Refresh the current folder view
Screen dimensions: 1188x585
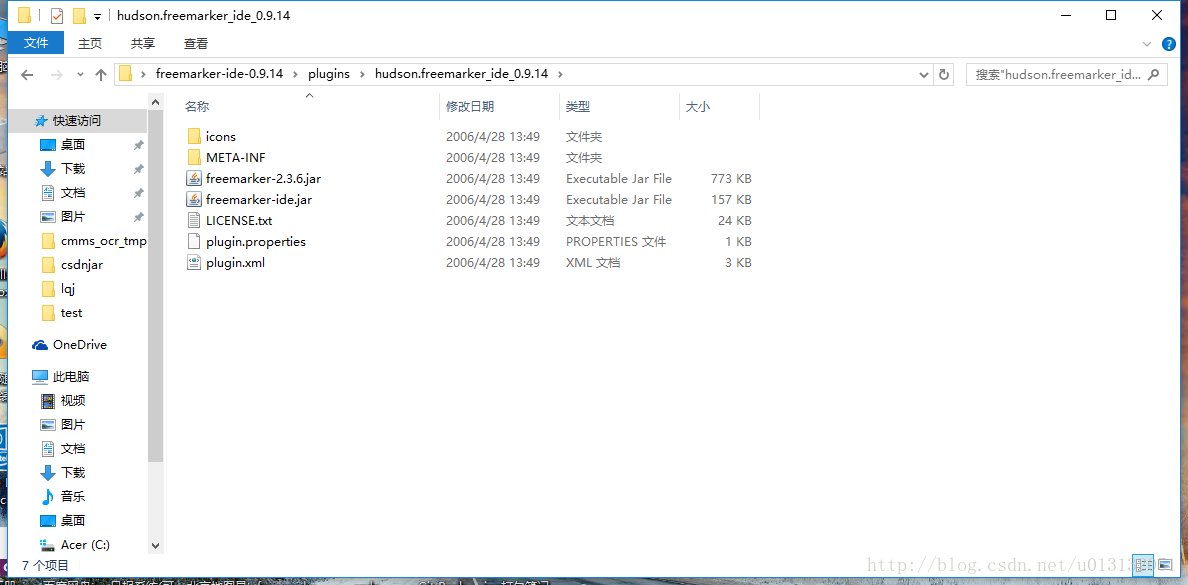pos(944,74)
